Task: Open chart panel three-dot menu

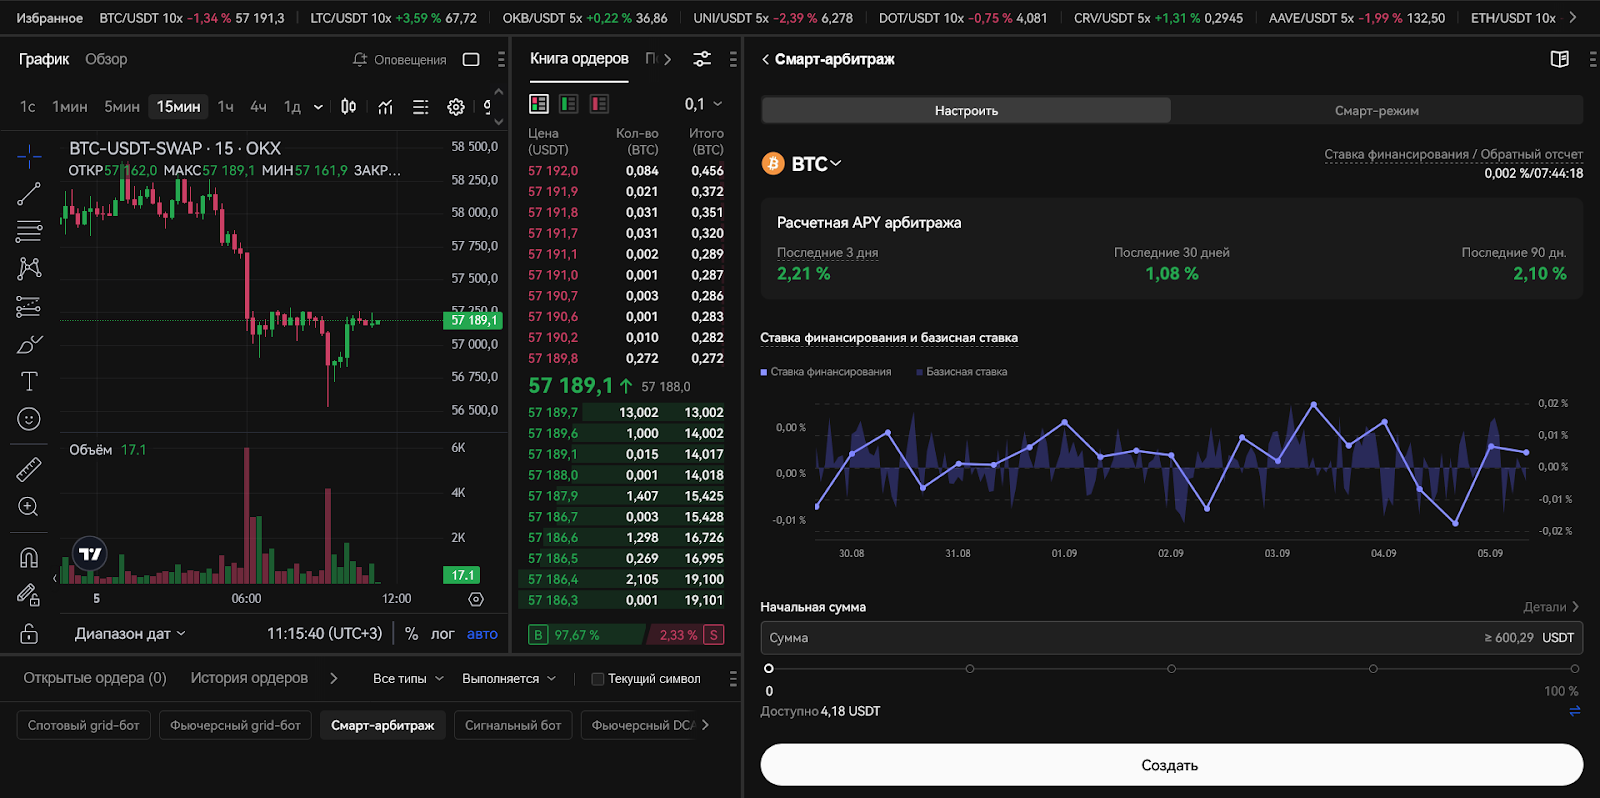Action: (501, 60)
